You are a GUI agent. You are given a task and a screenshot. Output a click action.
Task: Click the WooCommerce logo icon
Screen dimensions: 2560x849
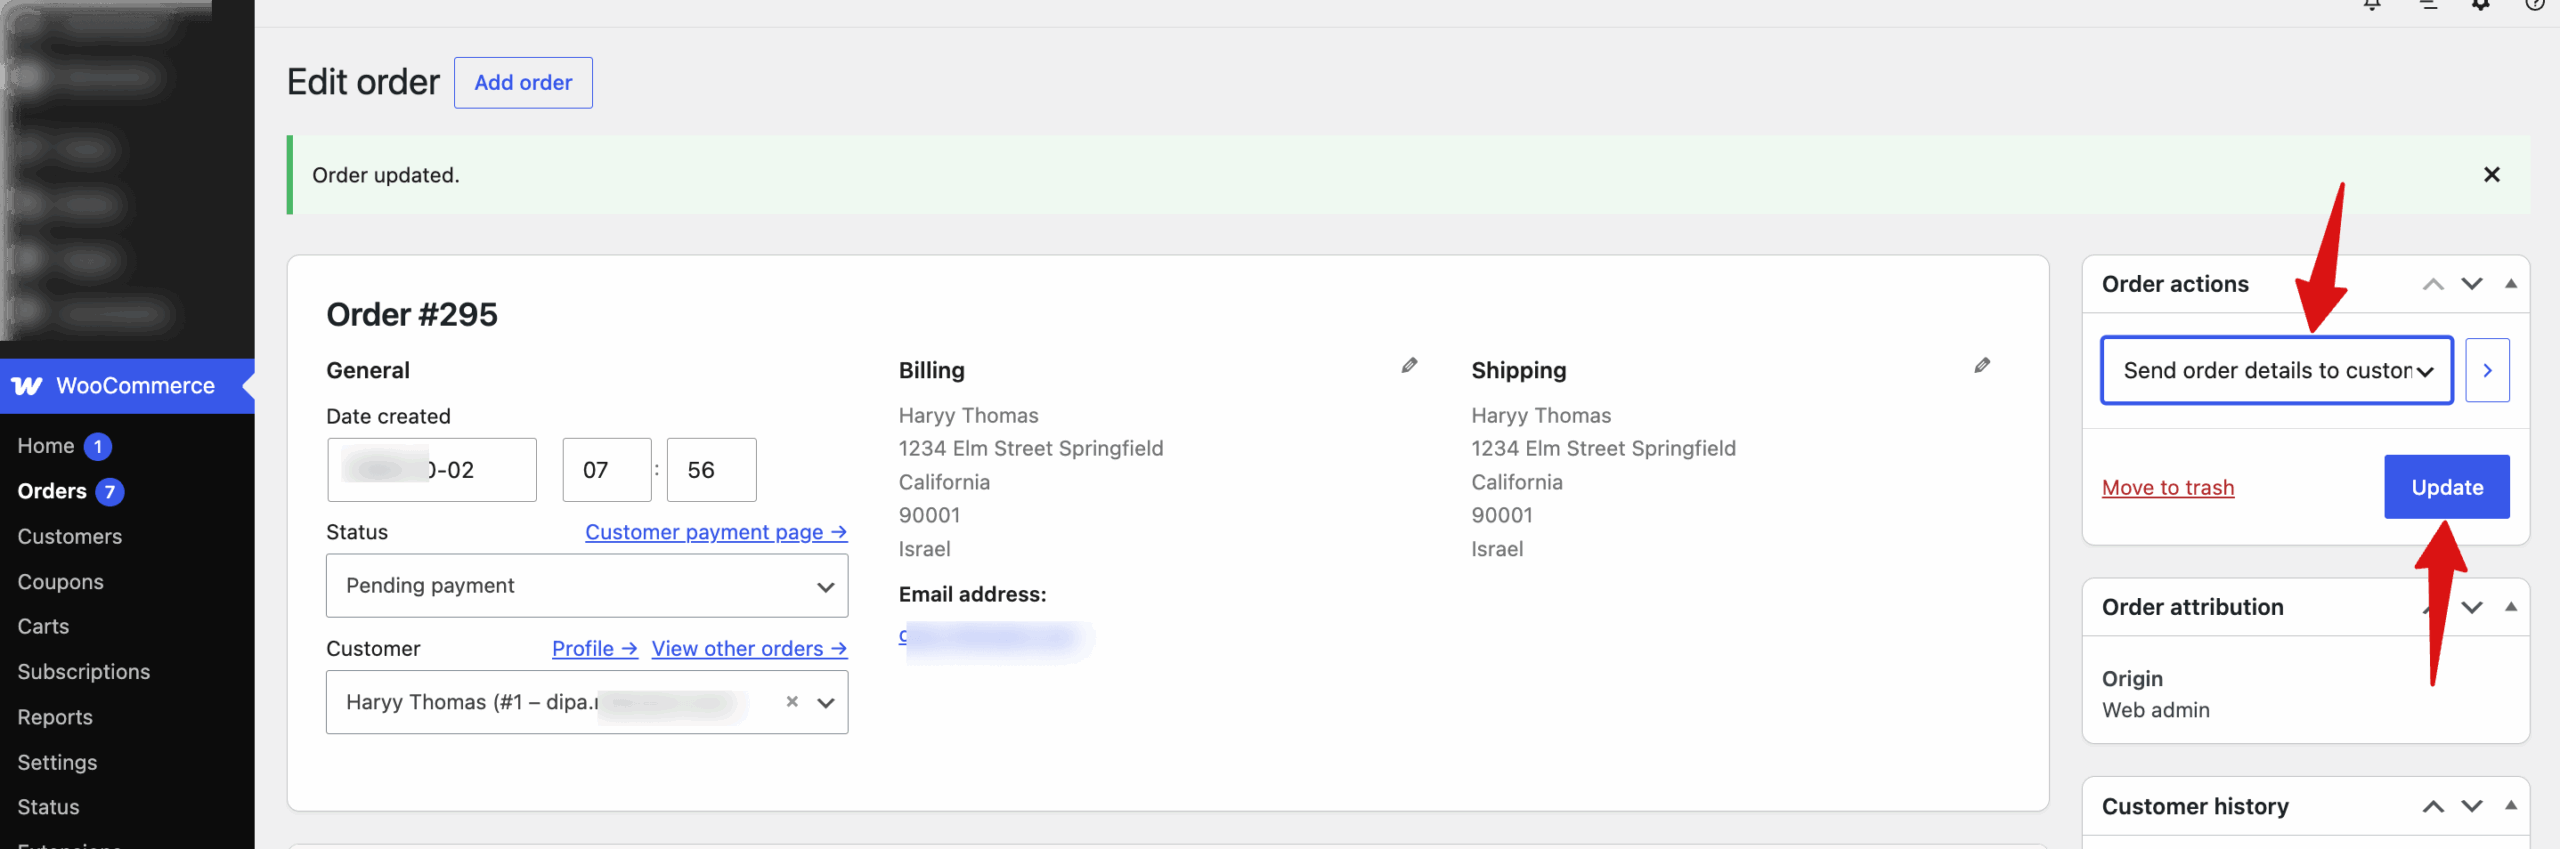[27, 386]
